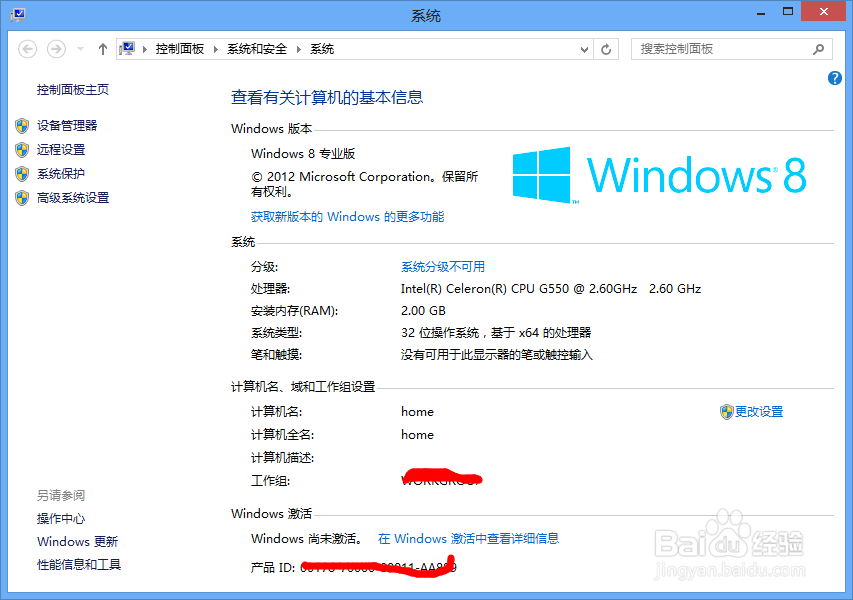Screen dimensions: 853x600
Task: Go back with the back arrow button
Action: [28, 49]
